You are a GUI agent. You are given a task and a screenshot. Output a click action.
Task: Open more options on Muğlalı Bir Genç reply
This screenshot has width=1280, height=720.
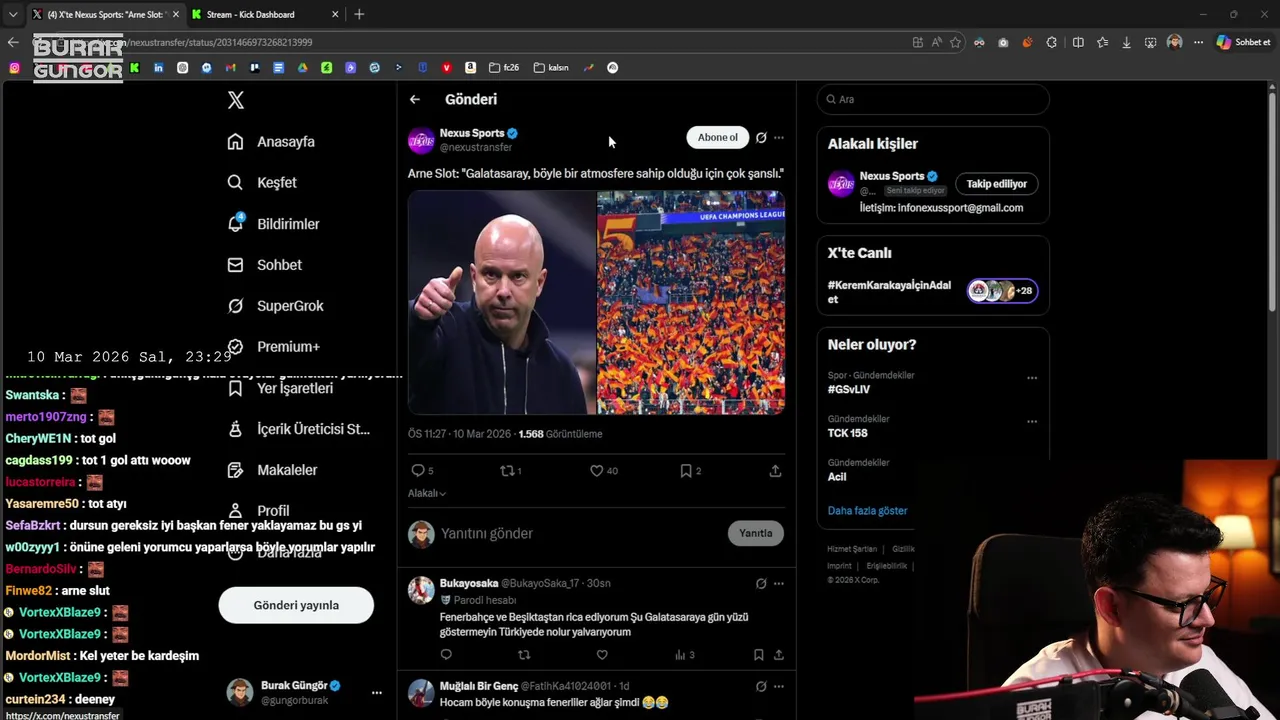coord(779,686)
